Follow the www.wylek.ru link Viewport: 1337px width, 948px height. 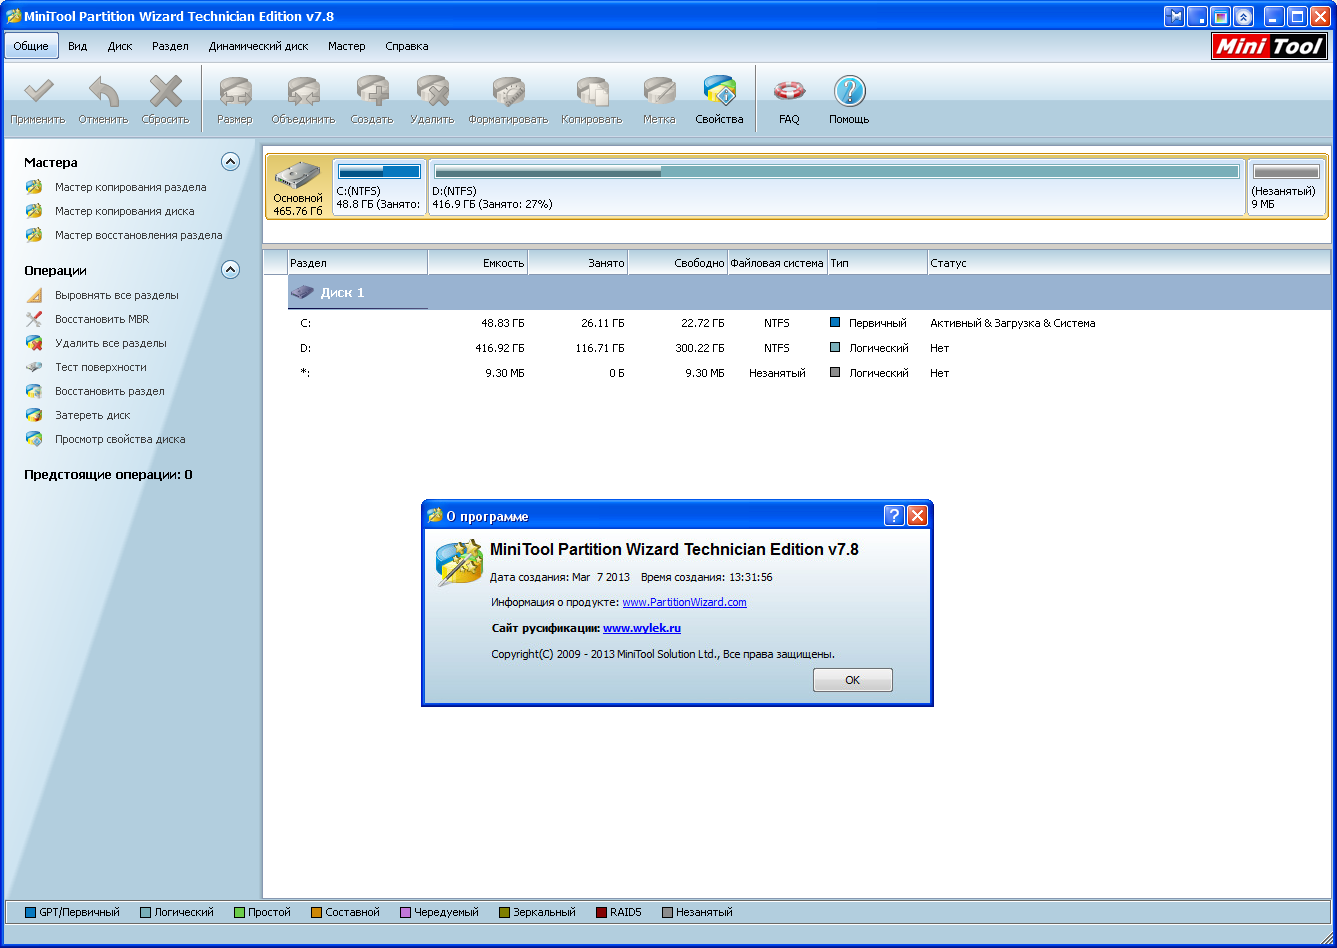coord(642,628)
